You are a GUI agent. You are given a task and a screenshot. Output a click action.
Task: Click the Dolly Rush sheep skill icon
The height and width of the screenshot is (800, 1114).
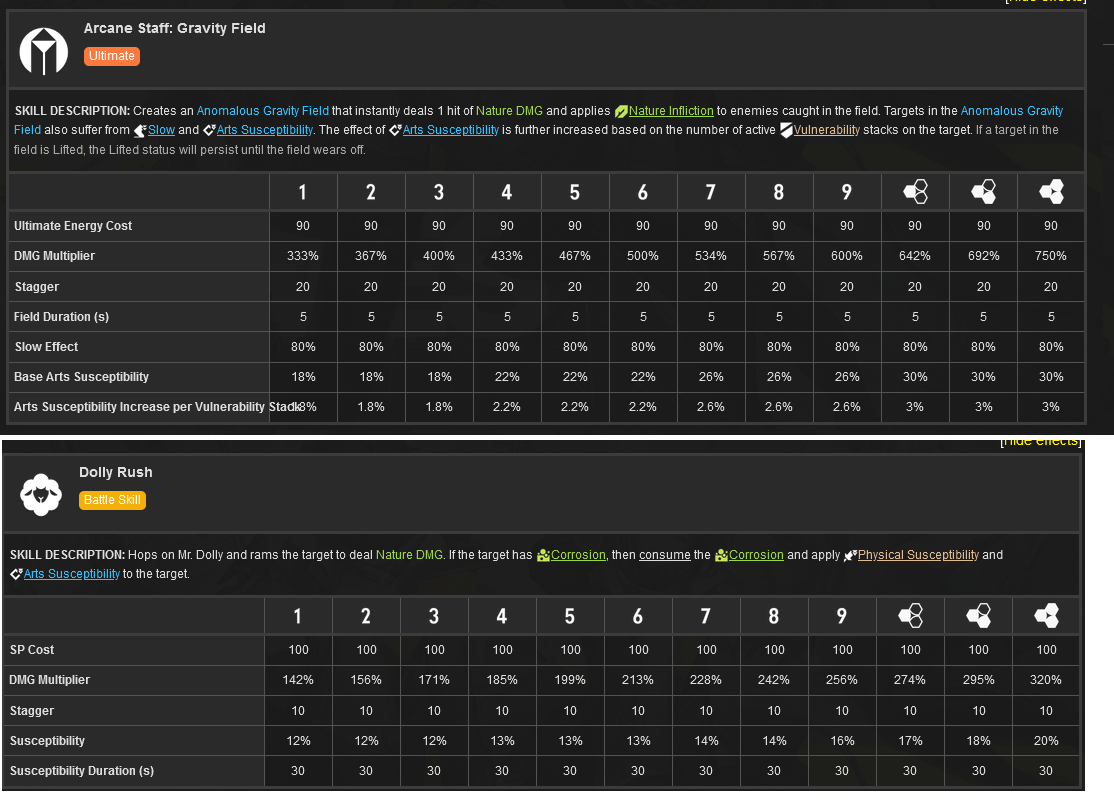(x=40, y=494)
